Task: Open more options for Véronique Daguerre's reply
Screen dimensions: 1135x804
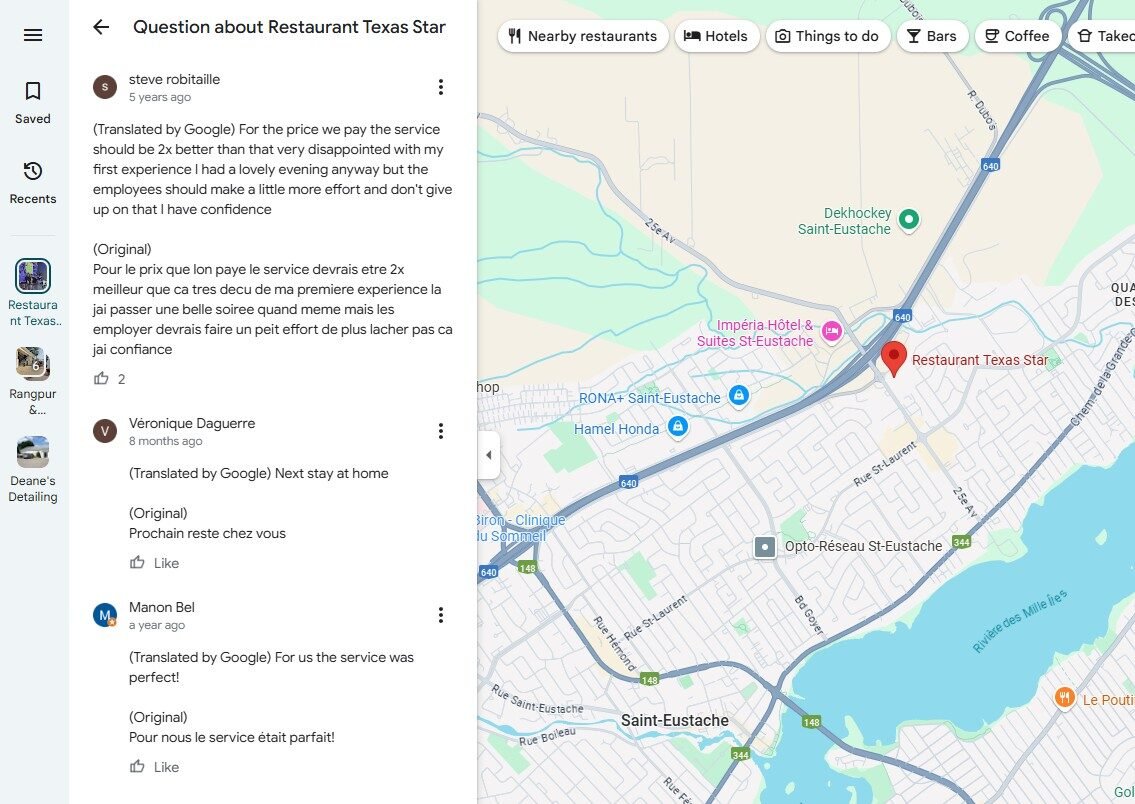Action: (440, 431)
